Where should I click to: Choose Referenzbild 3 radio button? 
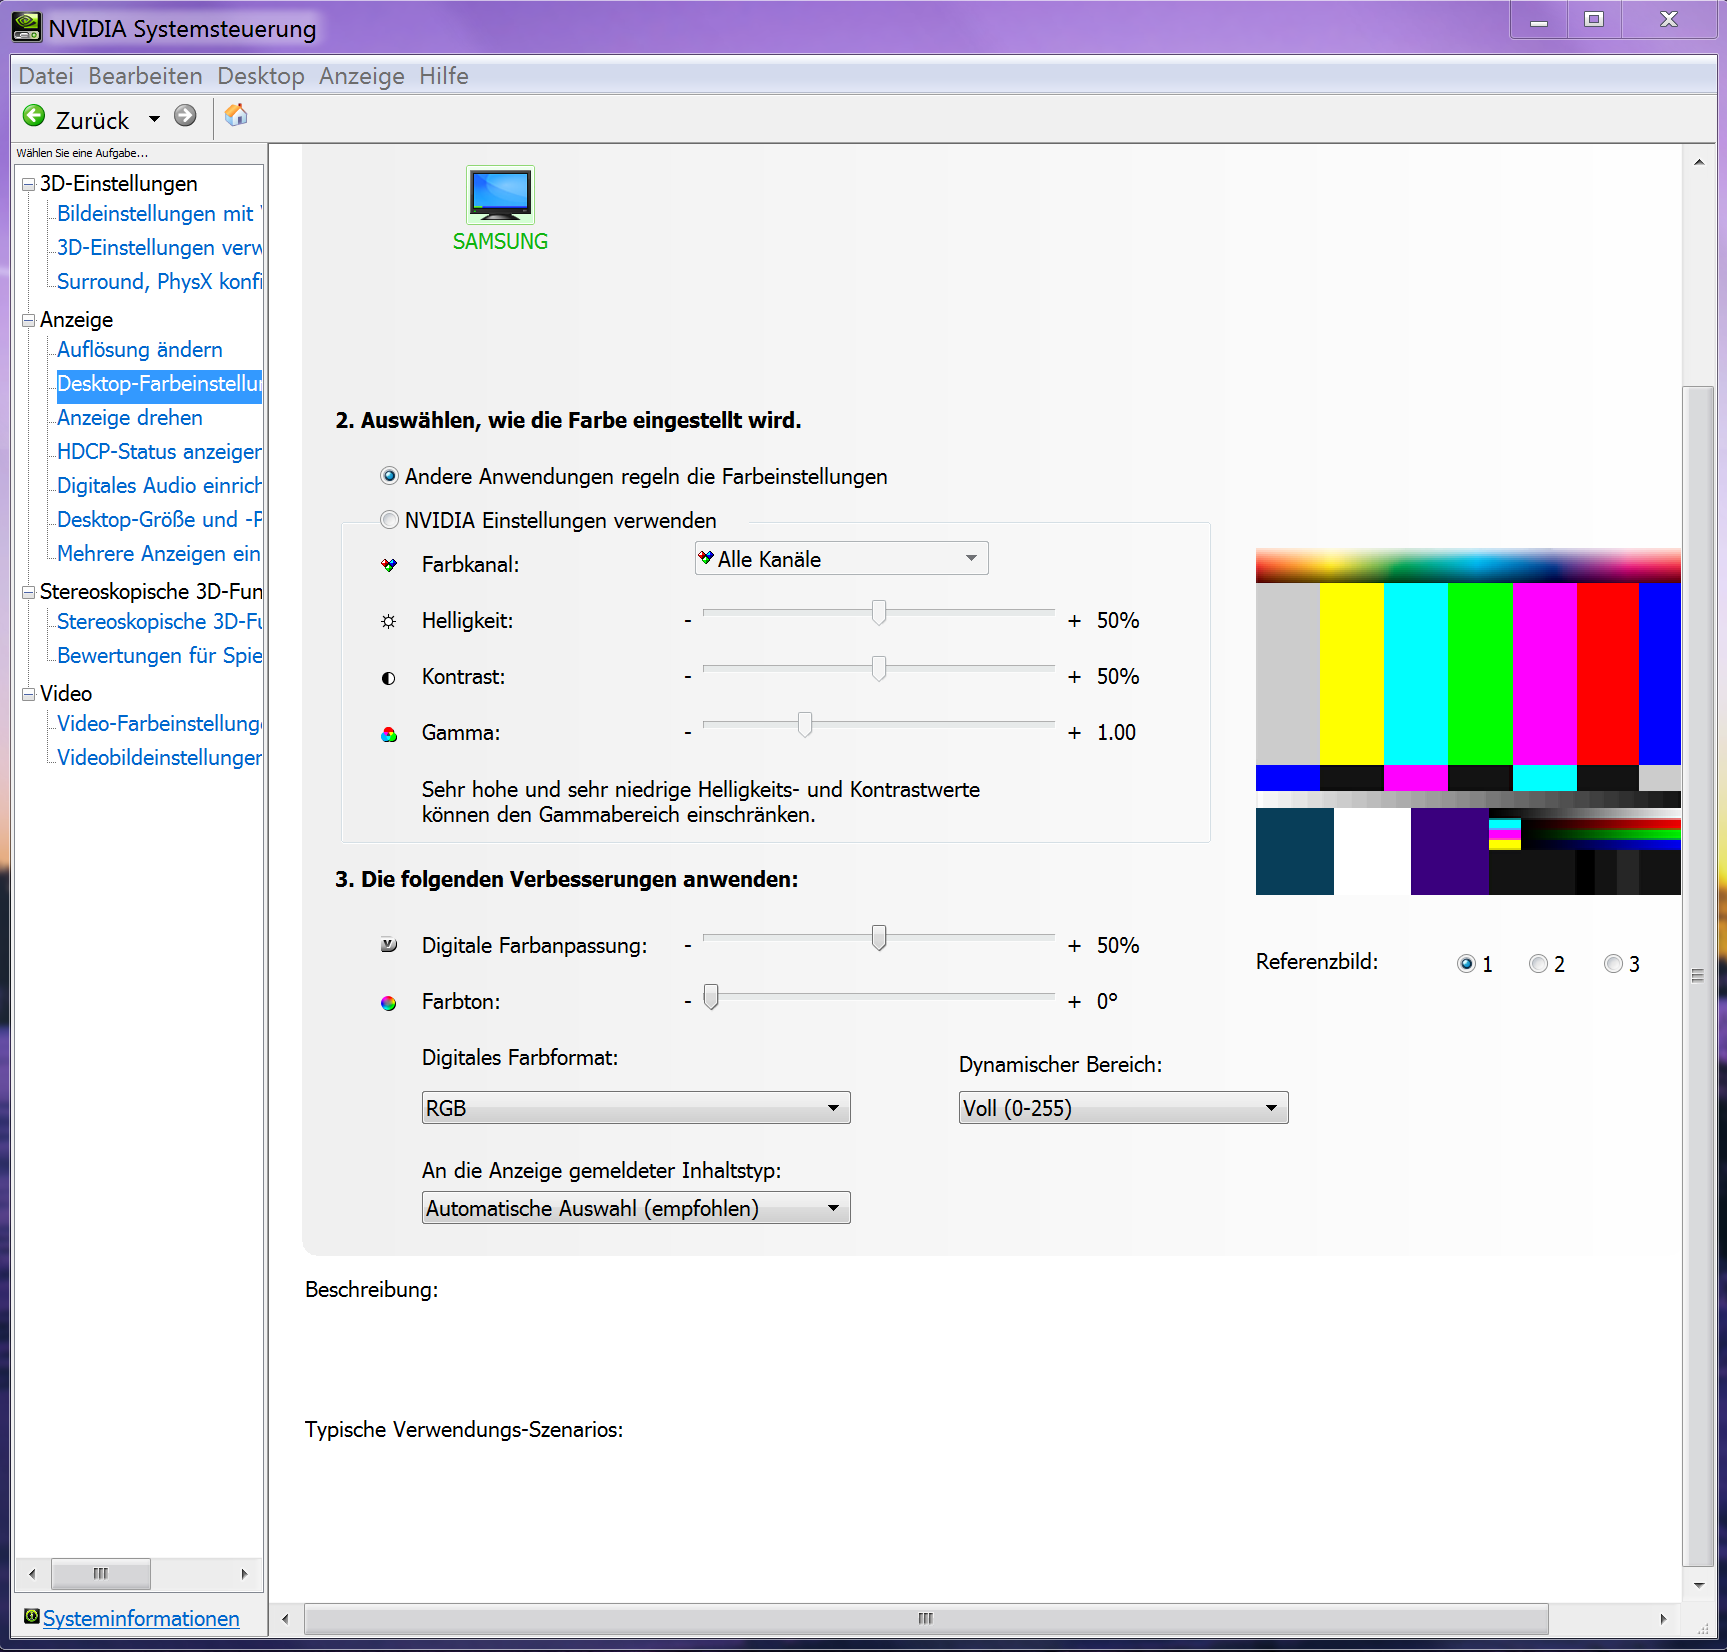(1613, 964)
